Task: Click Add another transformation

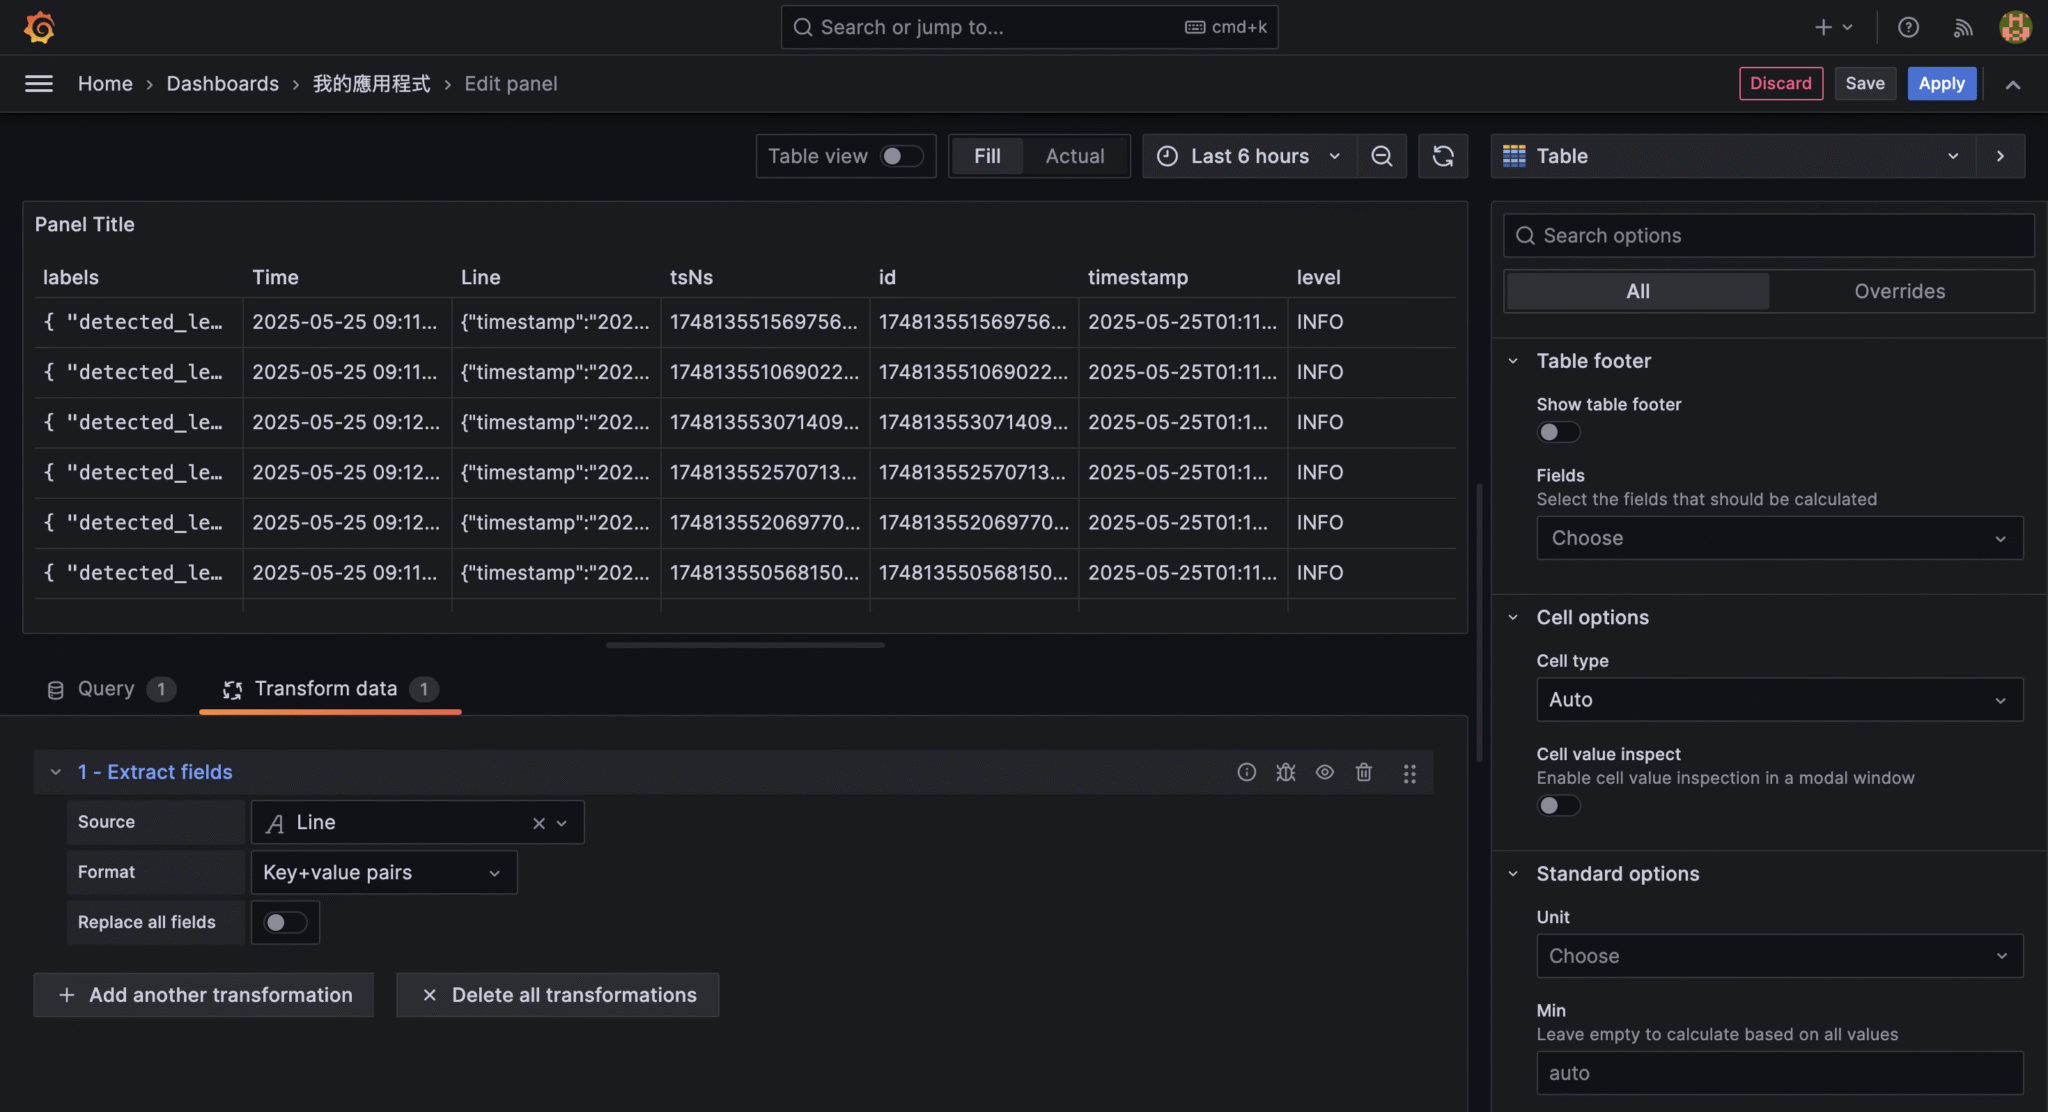Action: tap(204, 995)
